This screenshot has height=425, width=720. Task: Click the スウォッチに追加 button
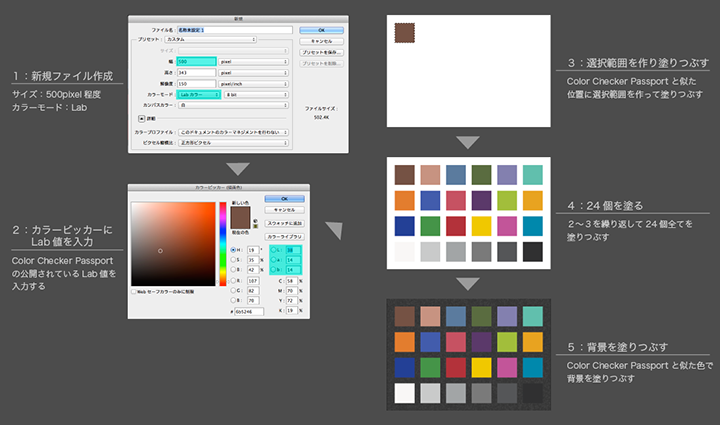[x=285, y=222]
